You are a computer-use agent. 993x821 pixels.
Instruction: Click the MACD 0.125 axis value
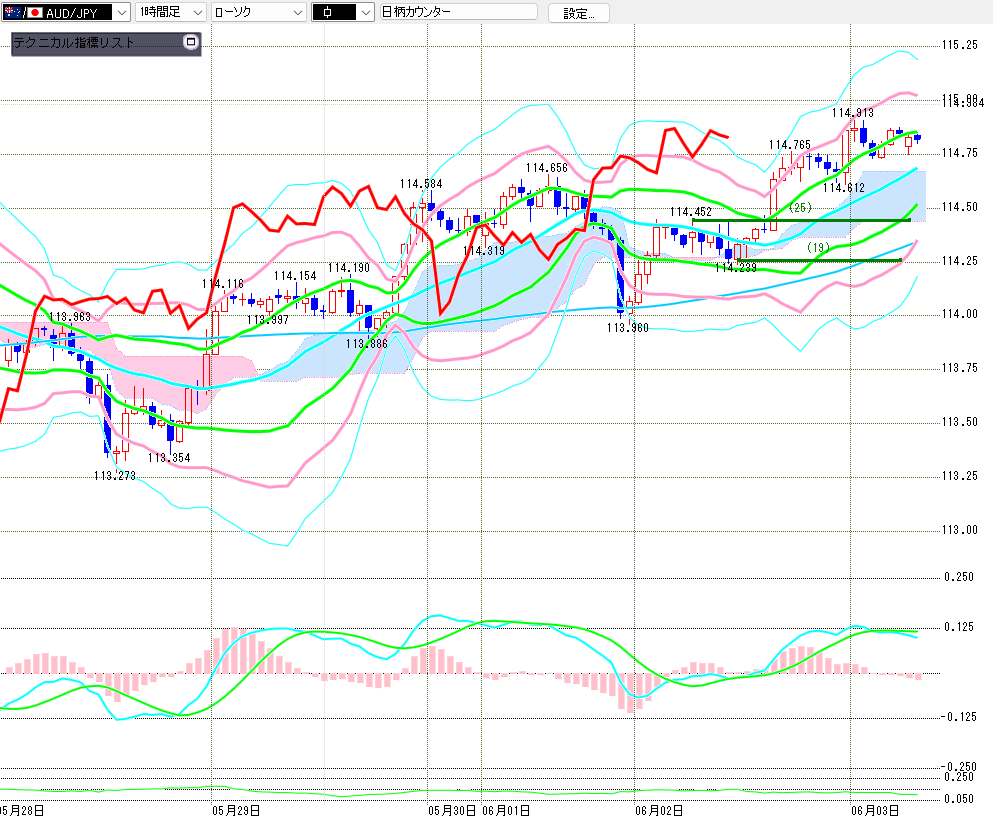(959, 627)
